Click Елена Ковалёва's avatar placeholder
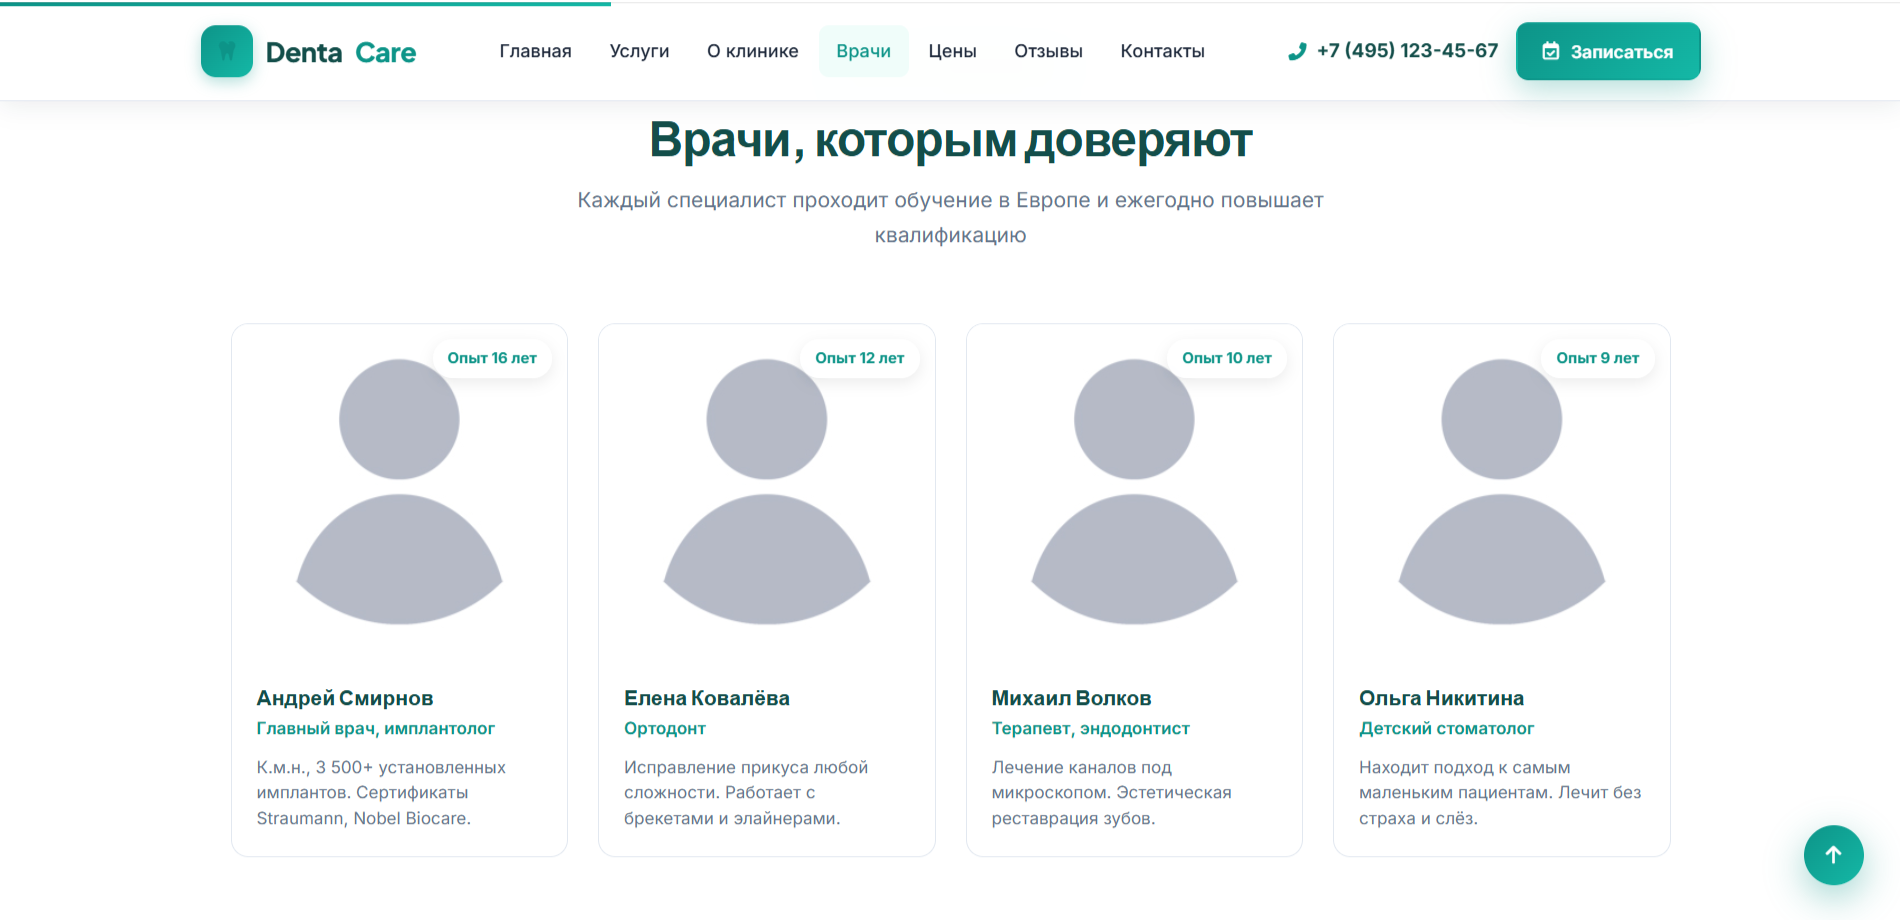The height and width of the screenshot is (920, 1900). (x=767, y=491)
